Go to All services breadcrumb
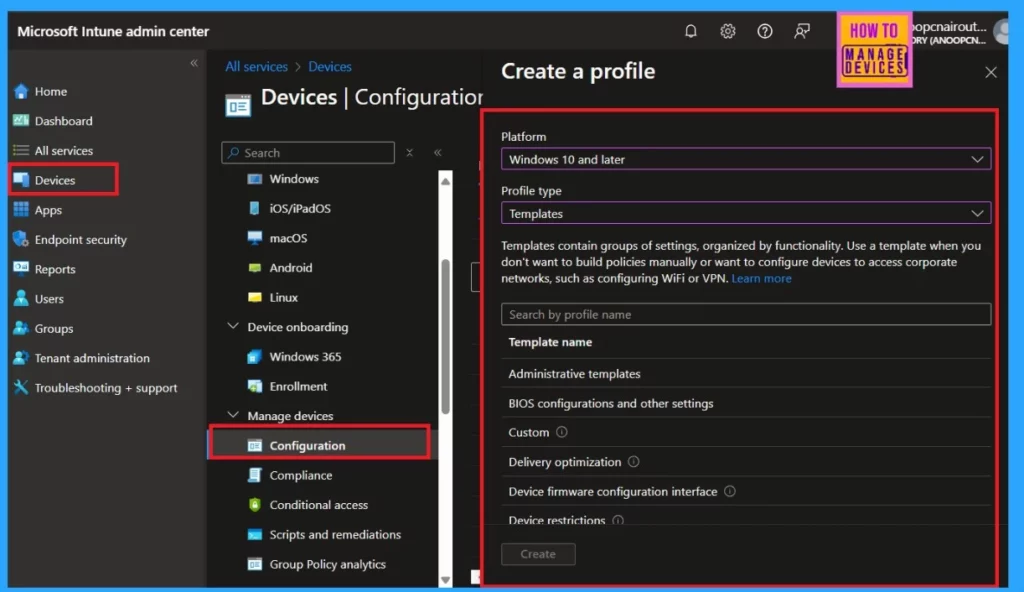 (257, 67)
